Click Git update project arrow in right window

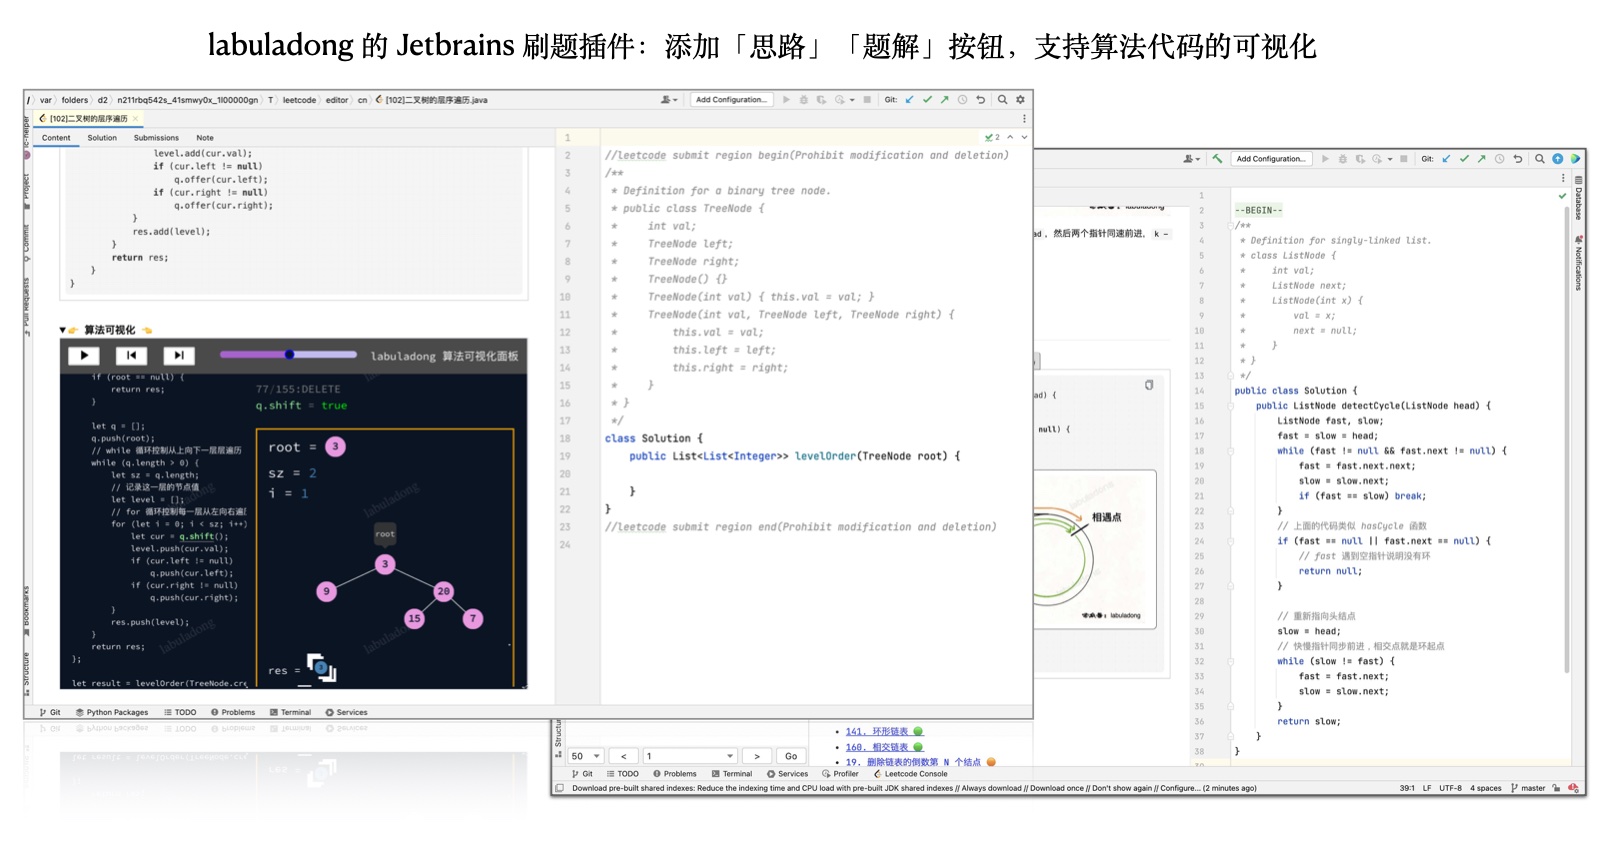(1446, 159)
